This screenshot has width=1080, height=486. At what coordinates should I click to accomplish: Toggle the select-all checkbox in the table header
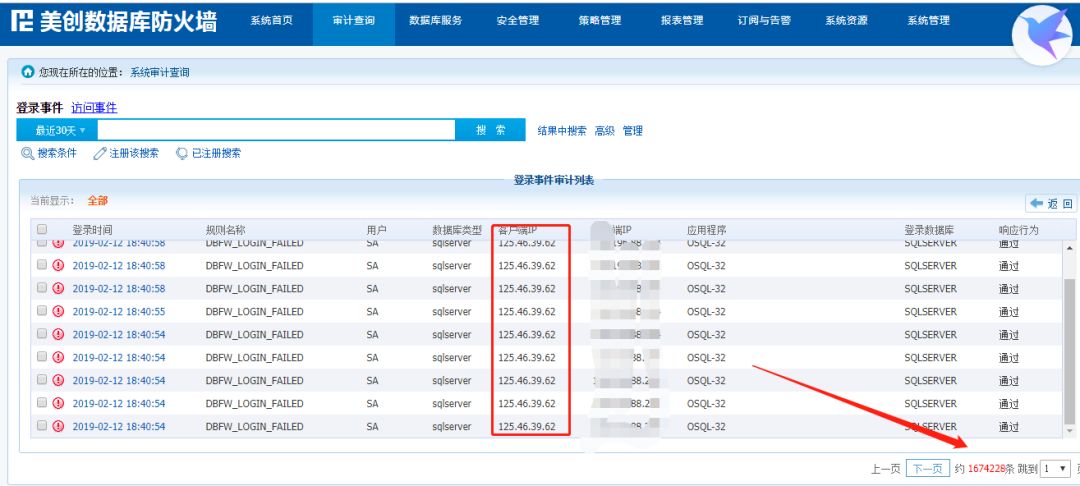[x=42, y=229]
